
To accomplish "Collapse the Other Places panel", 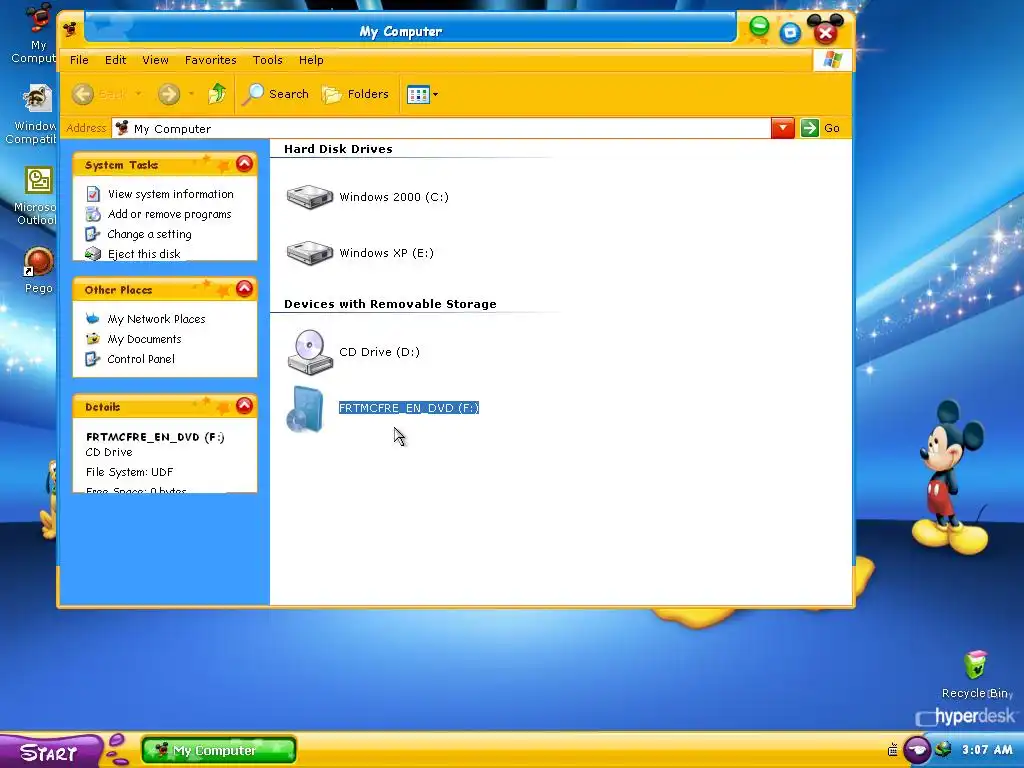I will [244, 289].
